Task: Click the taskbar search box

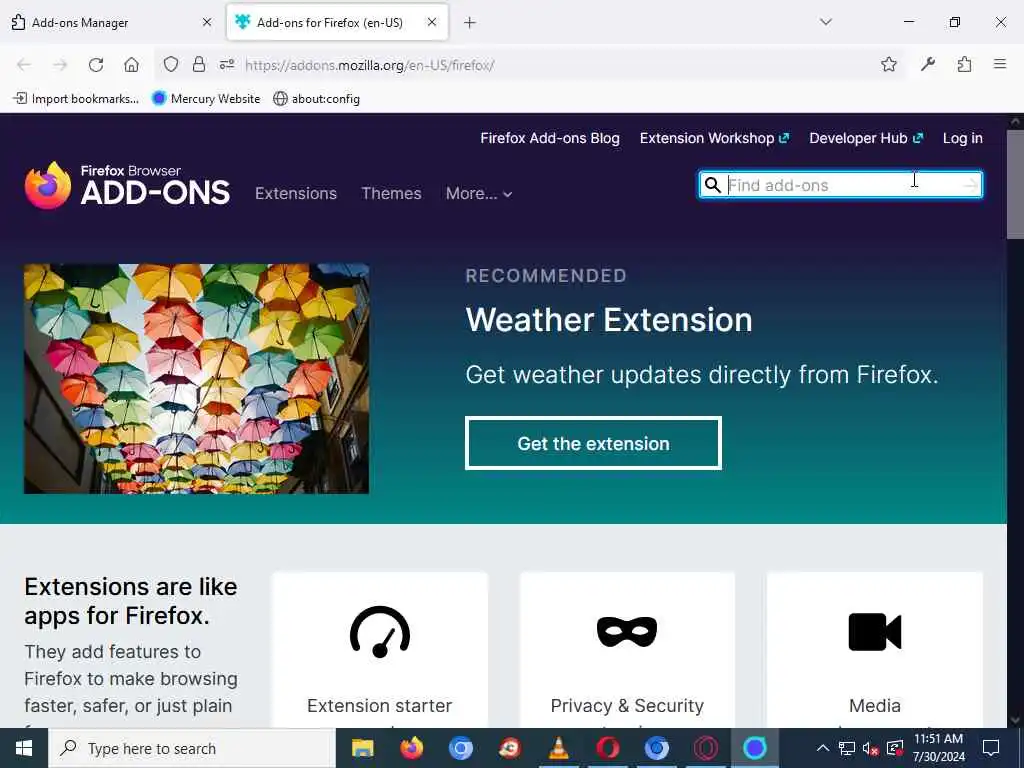Action: coord(192,748)
